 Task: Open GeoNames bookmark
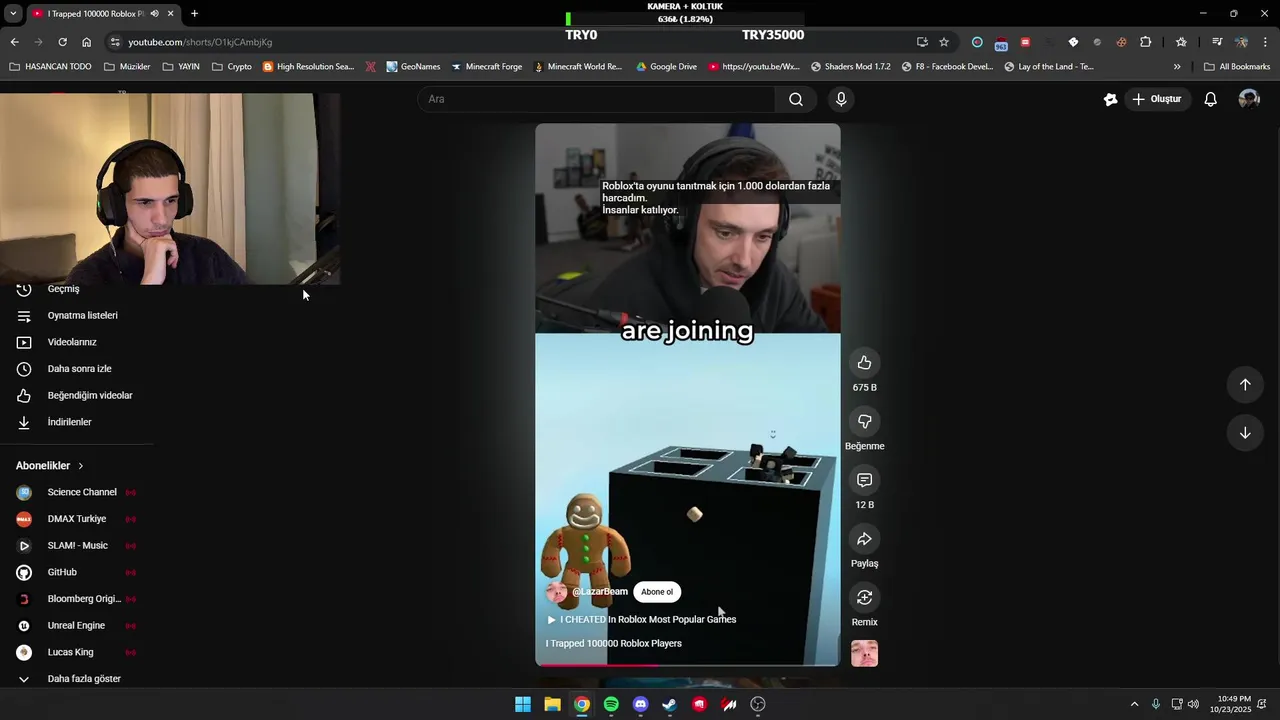pos(411,67)
